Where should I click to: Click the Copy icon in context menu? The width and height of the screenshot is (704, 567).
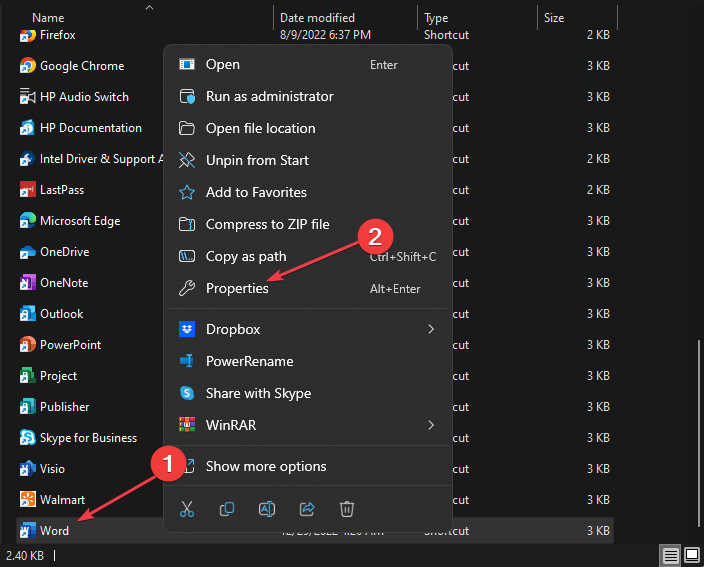click(227, 509)
